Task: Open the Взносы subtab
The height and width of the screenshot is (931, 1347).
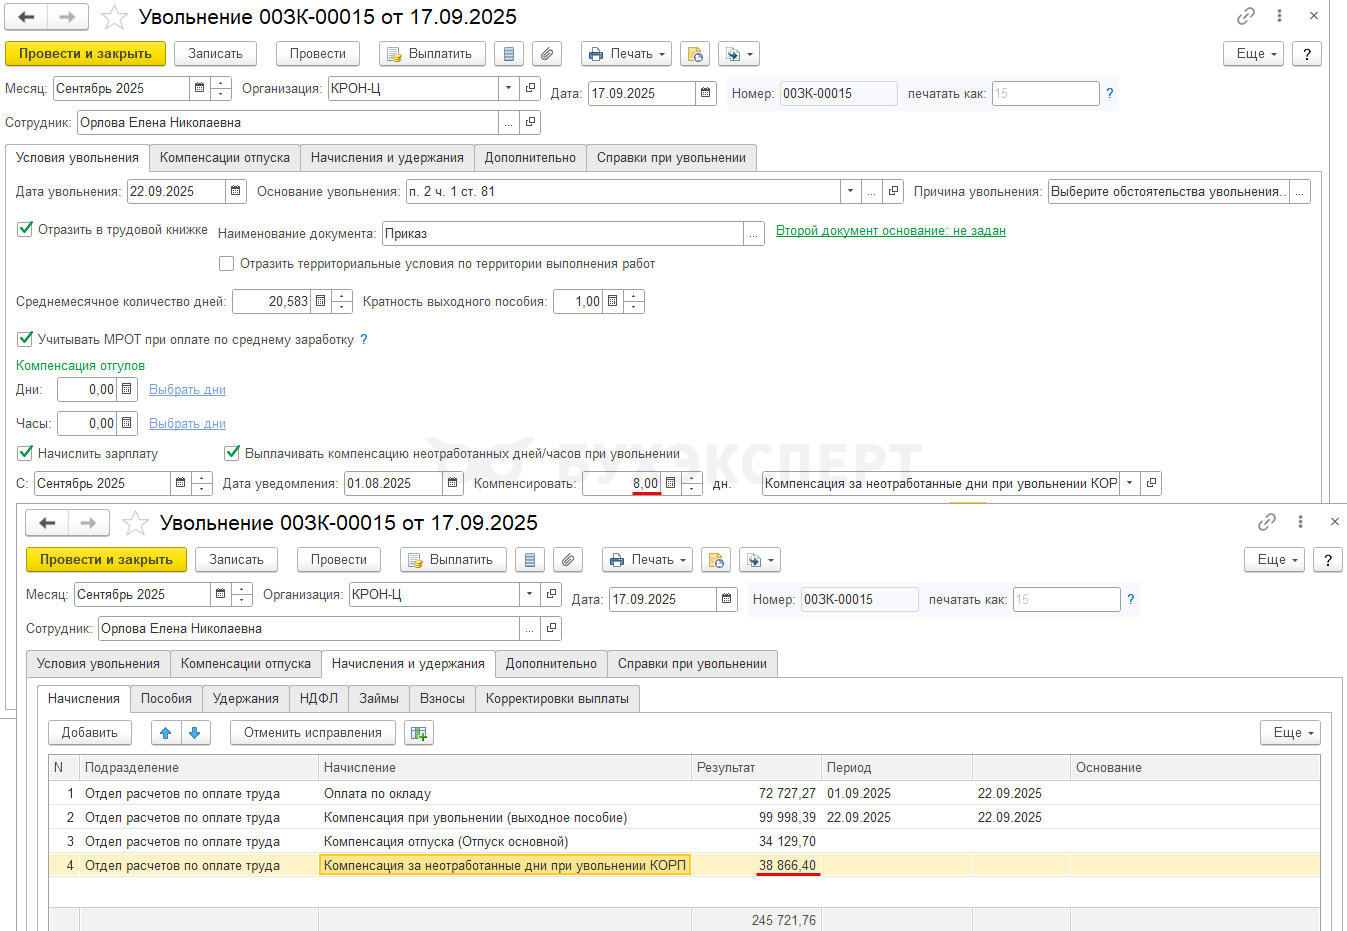Action: coord(442,699)
